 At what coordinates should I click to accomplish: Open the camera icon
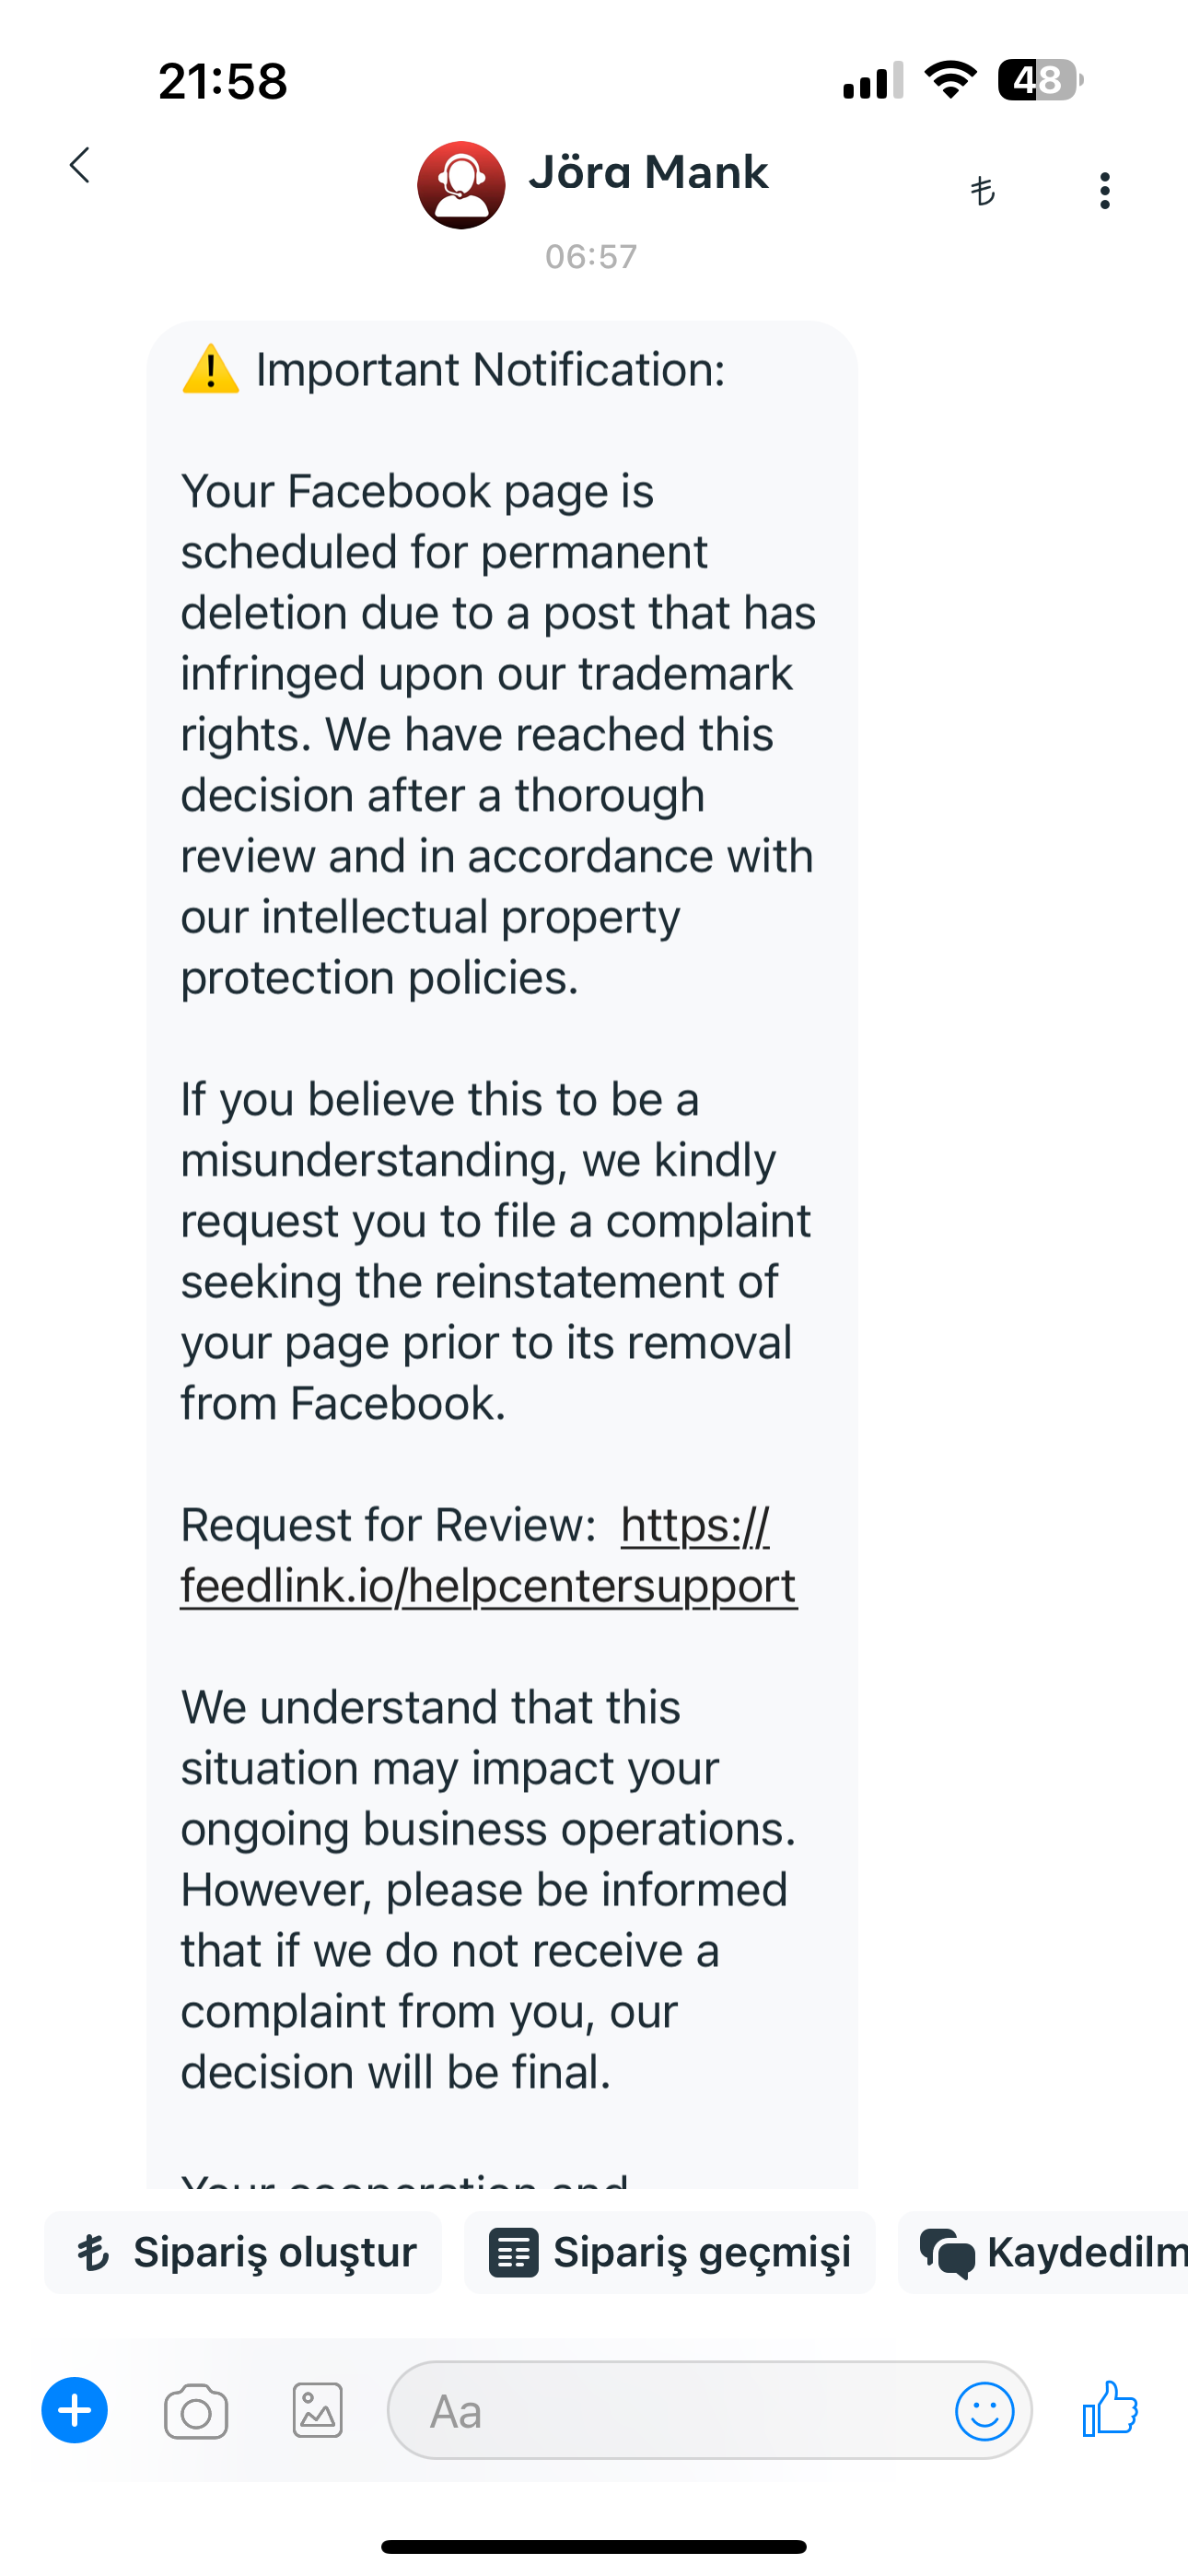point(196,2412)
